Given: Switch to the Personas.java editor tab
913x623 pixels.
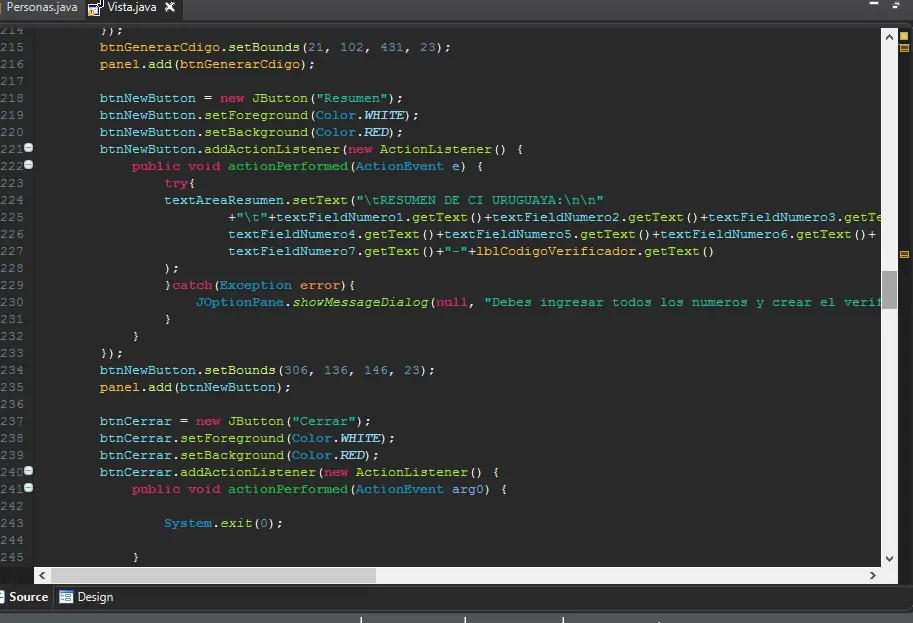Looking at the screenshot, I should click(41, 7).
